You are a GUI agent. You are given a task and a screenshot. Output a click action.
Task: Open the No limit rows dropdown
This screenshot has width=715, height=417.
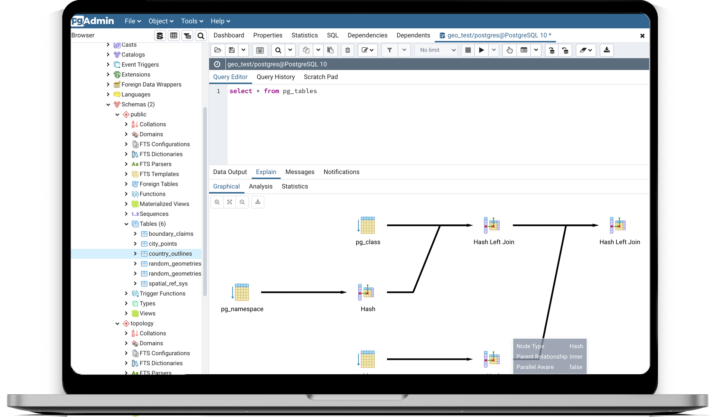click(436, 50)
